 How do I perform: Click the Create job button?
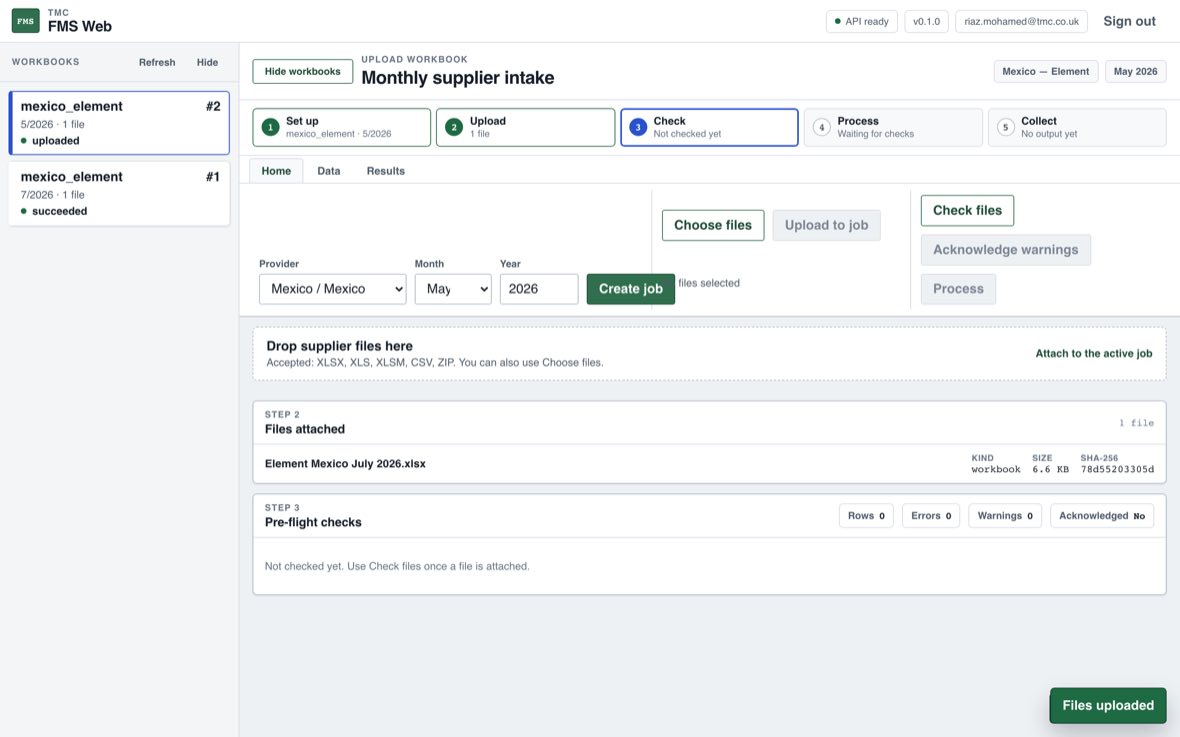[x=631, y=289]
